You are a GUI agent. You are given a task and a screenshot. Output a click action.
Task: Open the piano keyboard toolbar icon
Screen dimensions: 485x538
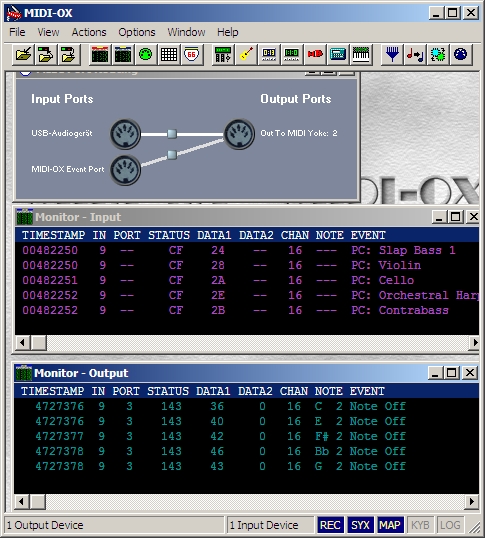tap(361, 54)
